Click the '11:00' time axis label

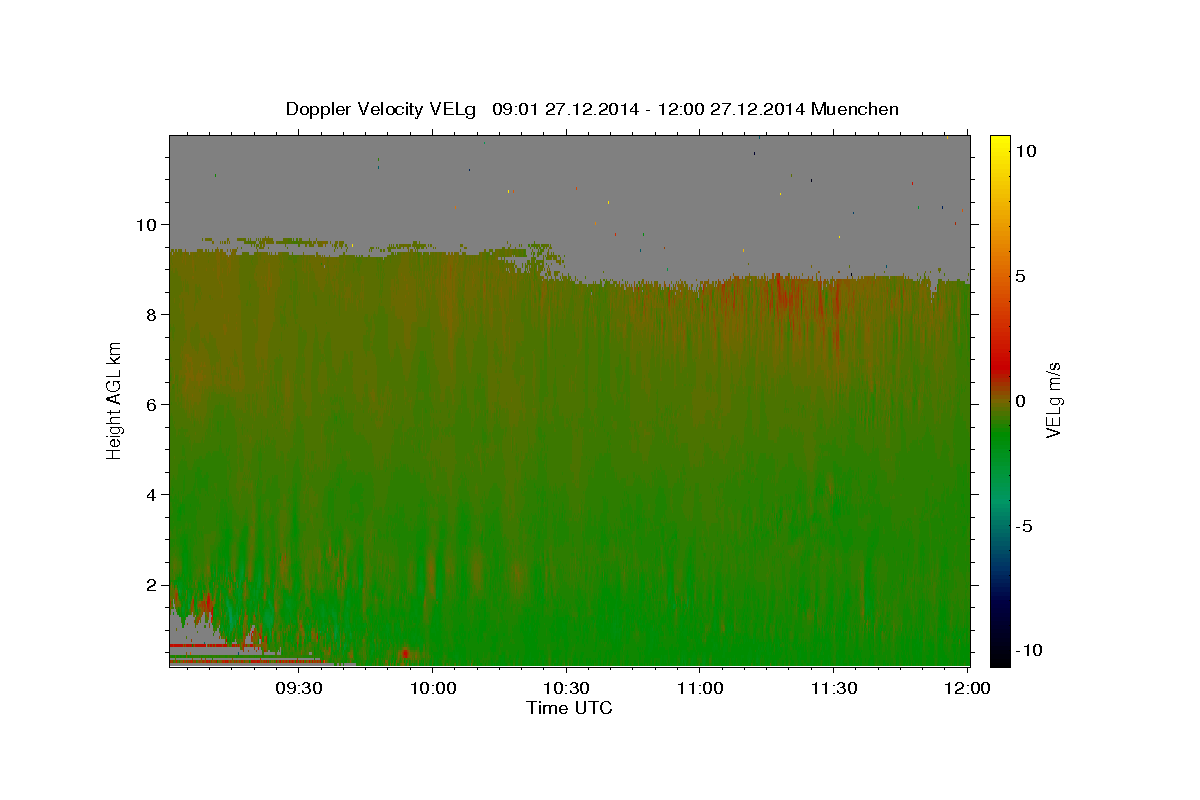point(700,688)
